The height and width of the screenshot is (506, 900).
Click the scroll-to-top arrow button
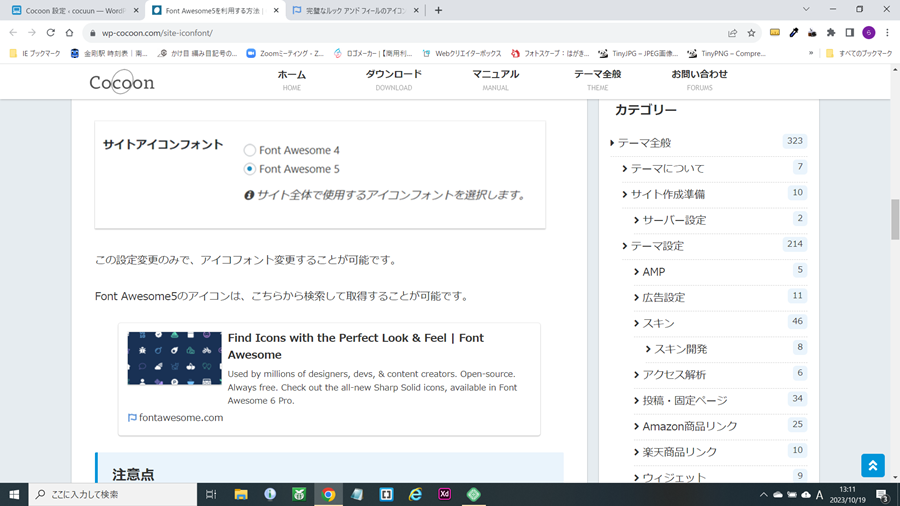pyautogui.click(x=872, y=465)
